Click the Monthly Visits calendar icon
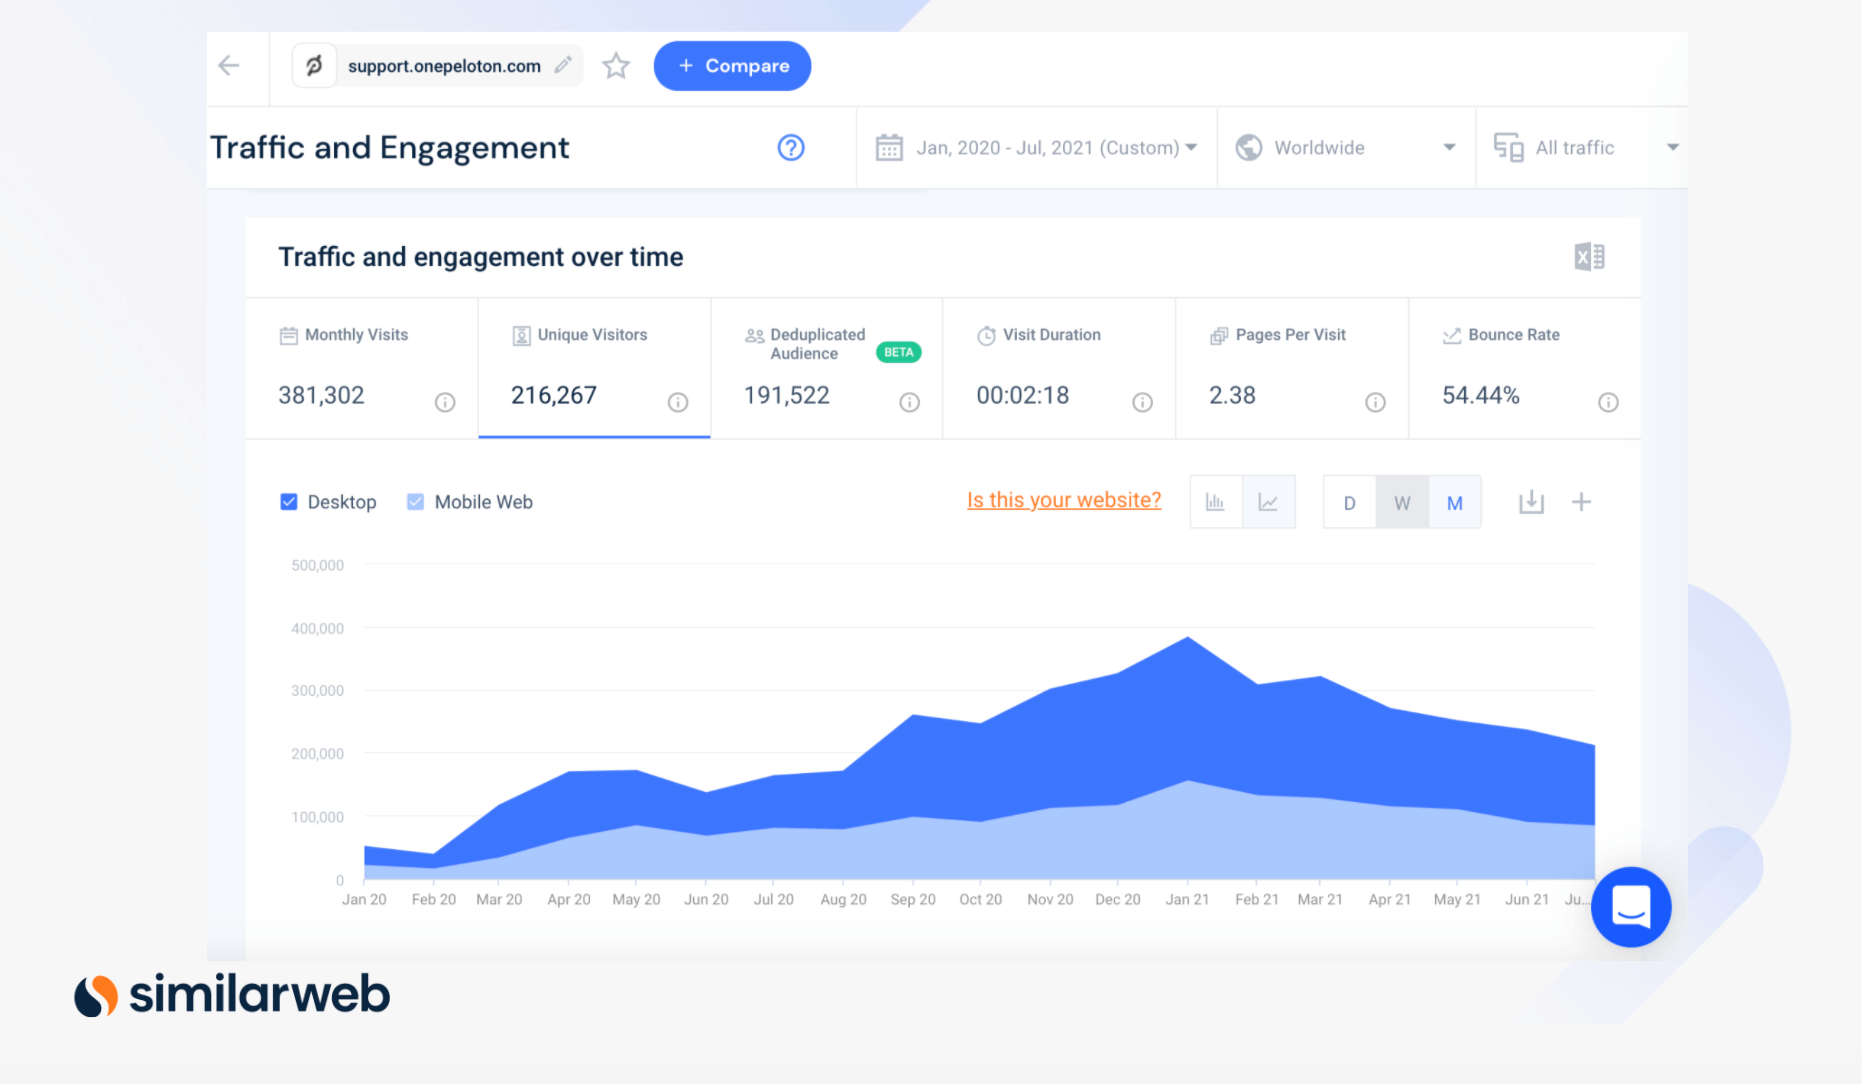This screenshot has height=1084, width=1862. pos(289,335)
